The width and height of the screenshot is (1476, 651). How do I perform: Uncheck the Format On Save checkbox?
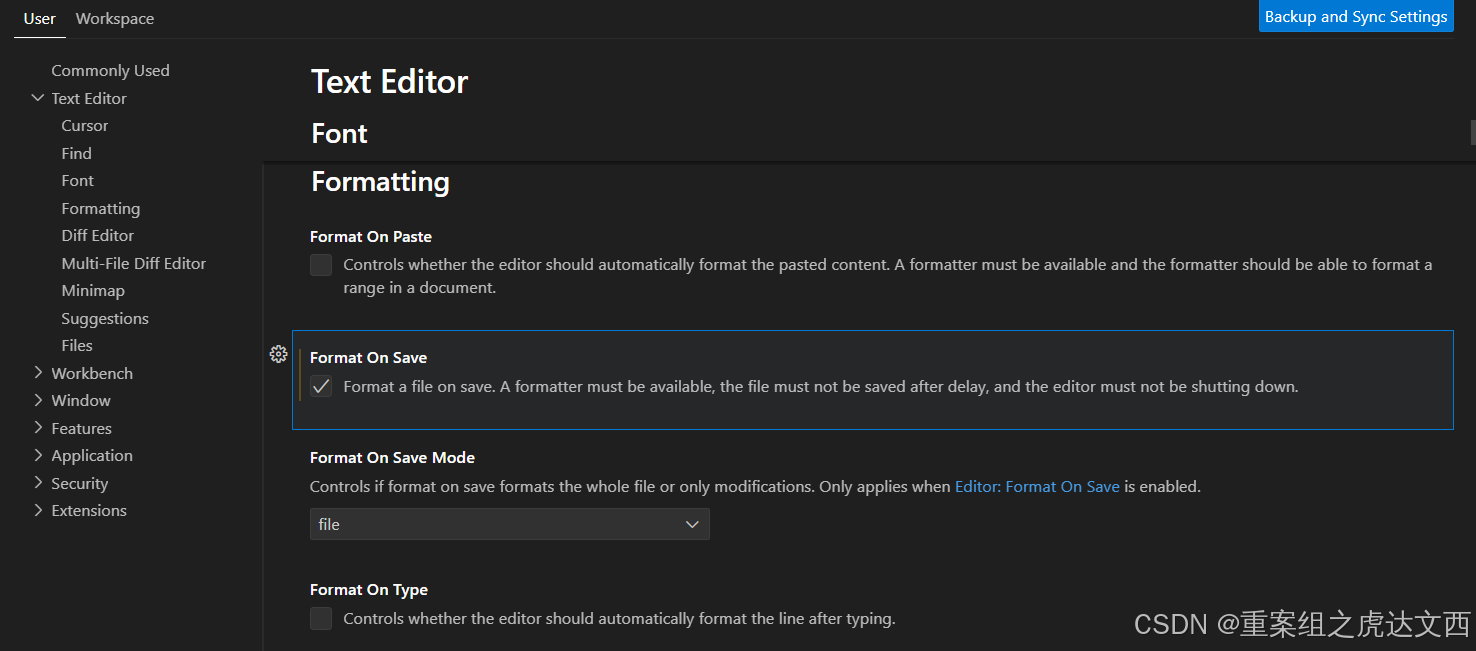(x=321, y=387)
